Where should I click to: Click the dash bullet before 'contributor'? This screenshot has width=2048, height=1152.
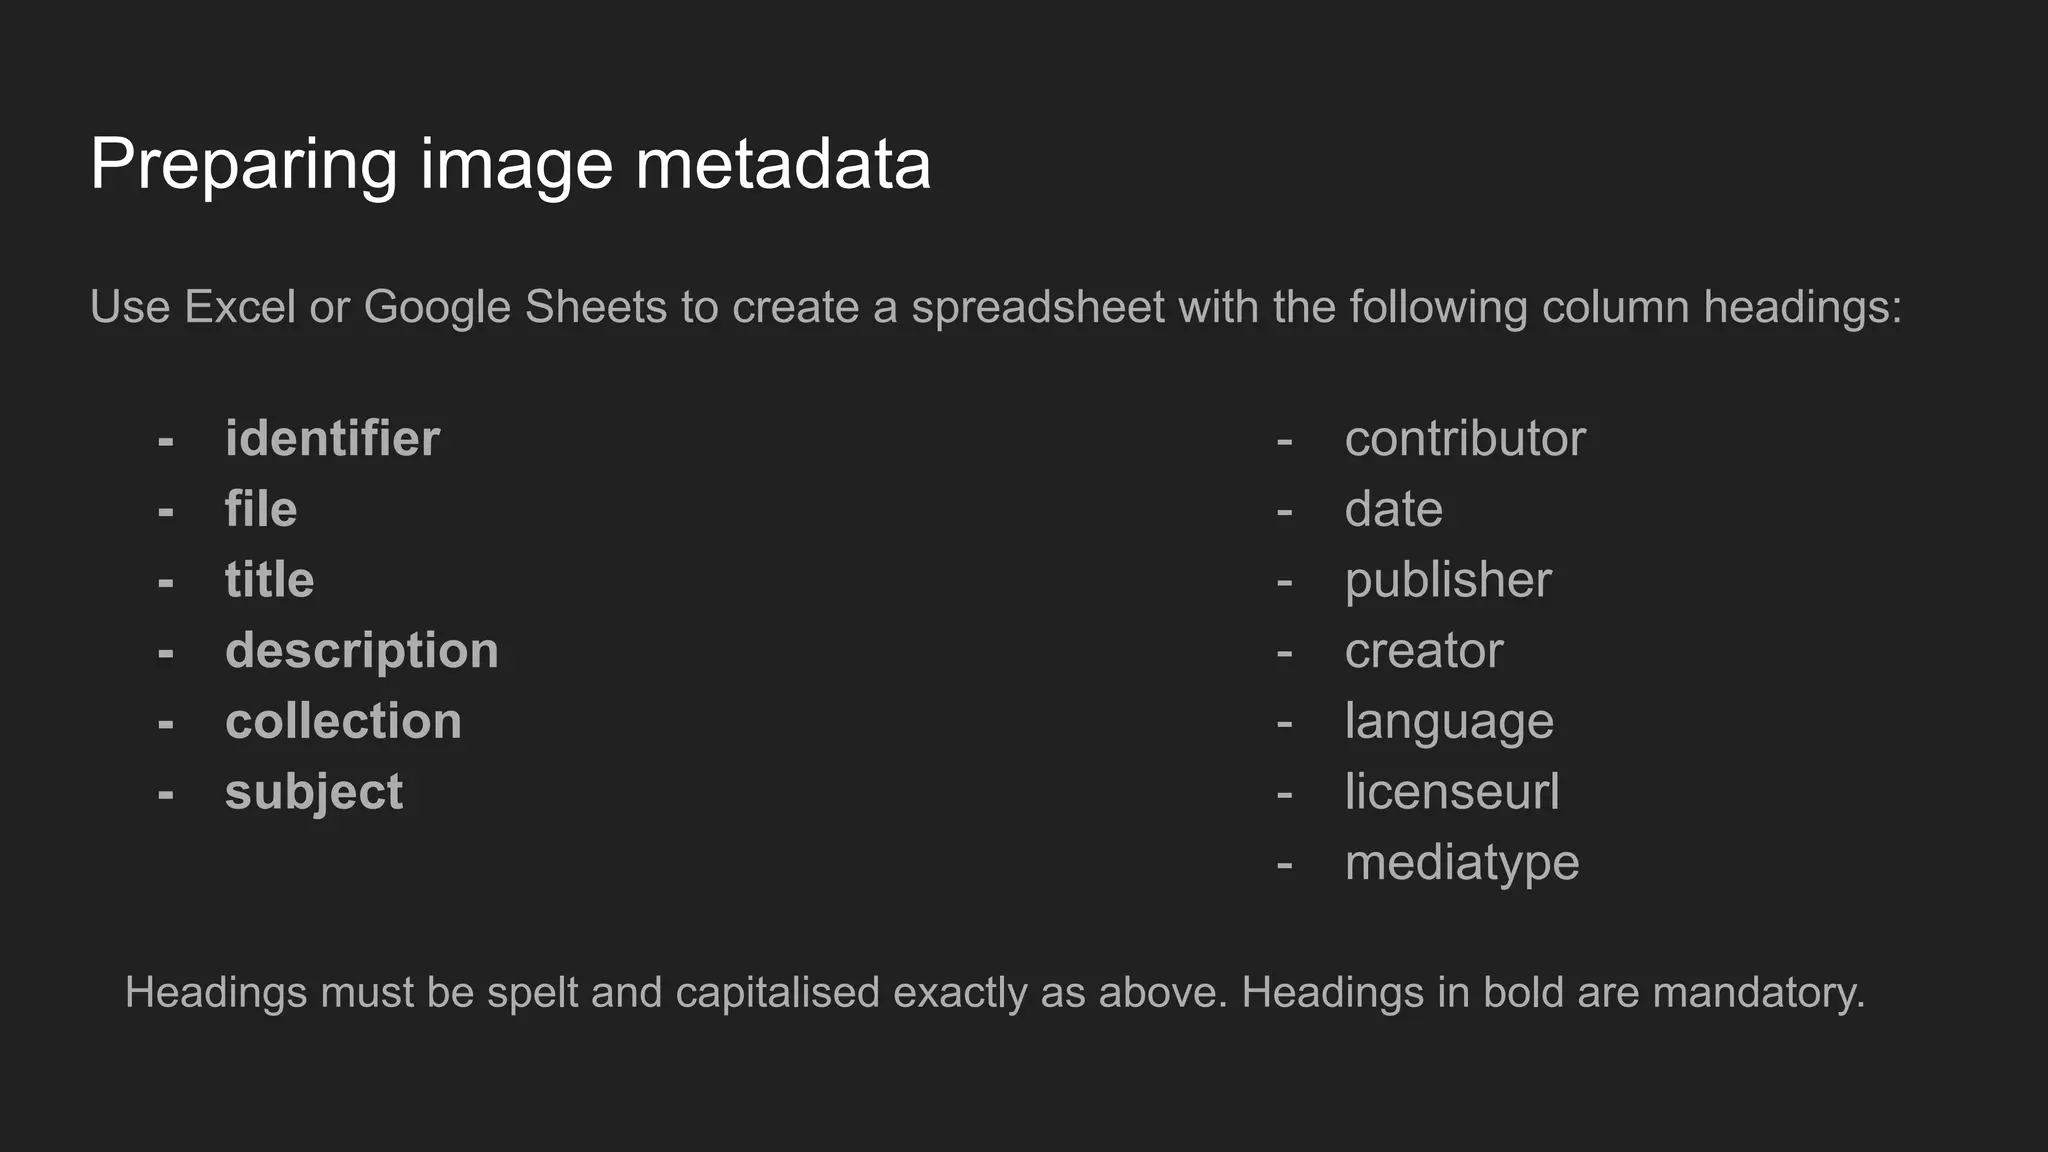click(1285, 441)
